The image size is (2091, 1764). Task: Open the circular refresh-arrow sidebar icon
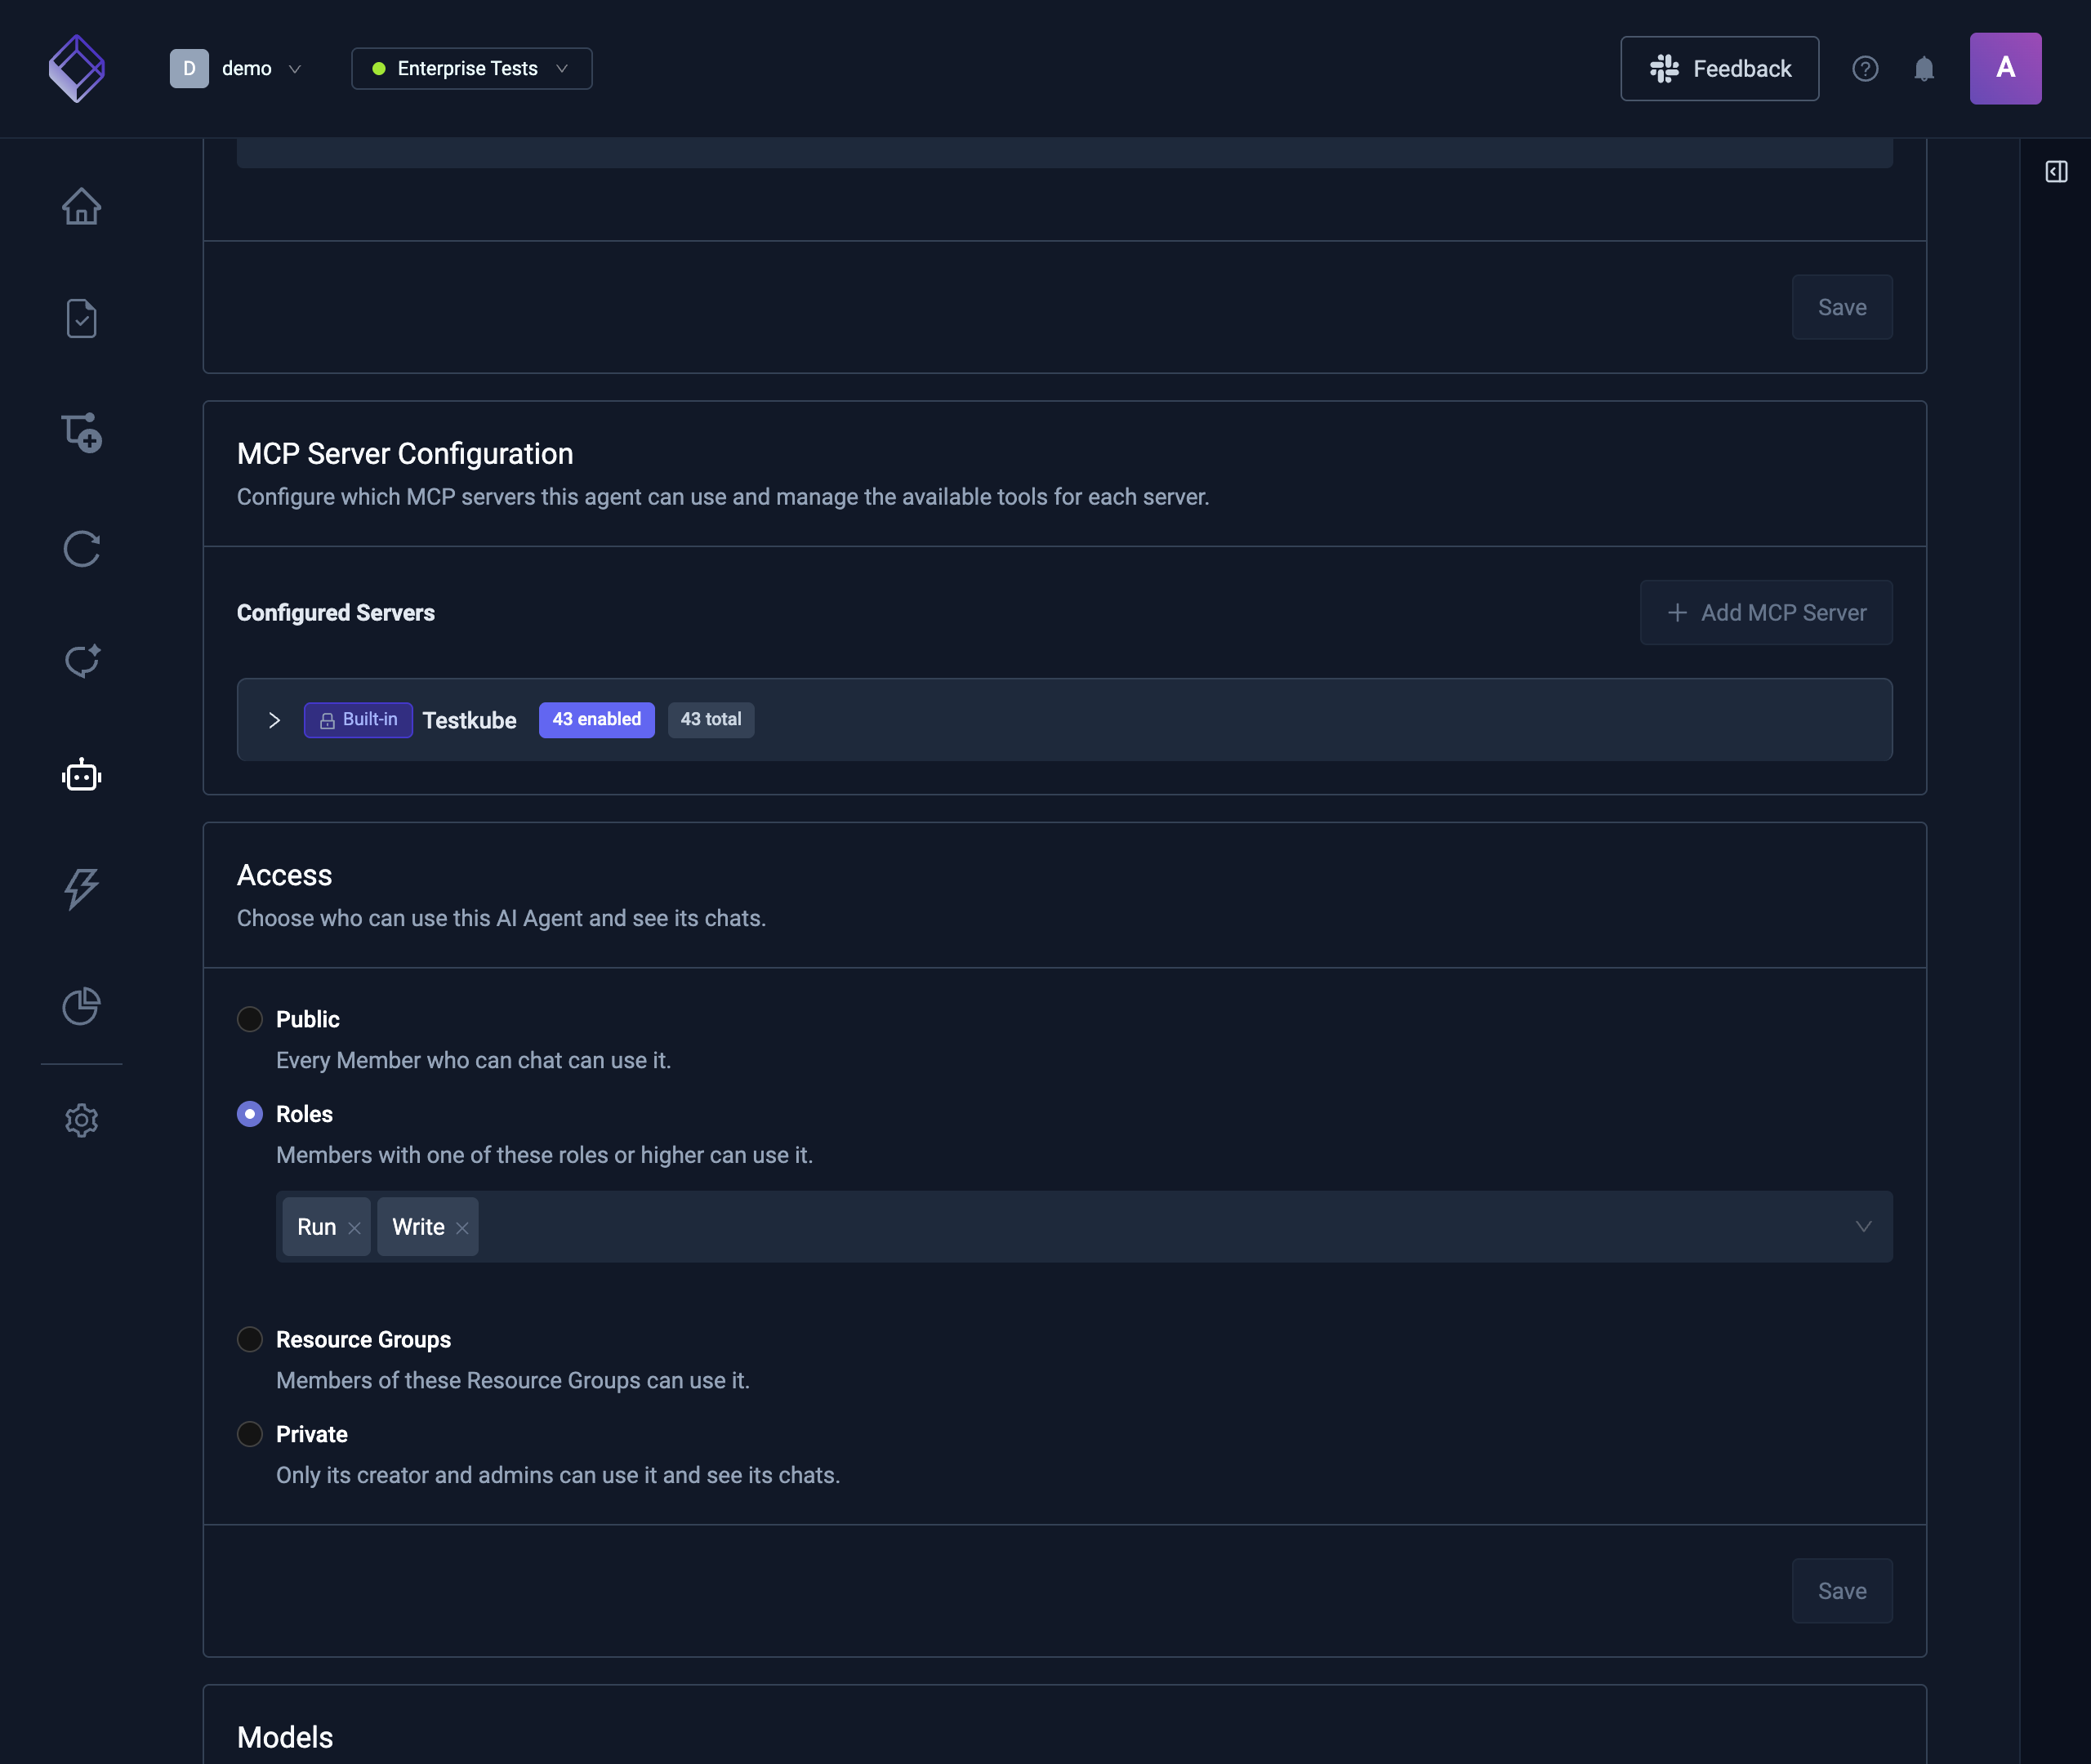pyautogui.click(x=81, y=548)
